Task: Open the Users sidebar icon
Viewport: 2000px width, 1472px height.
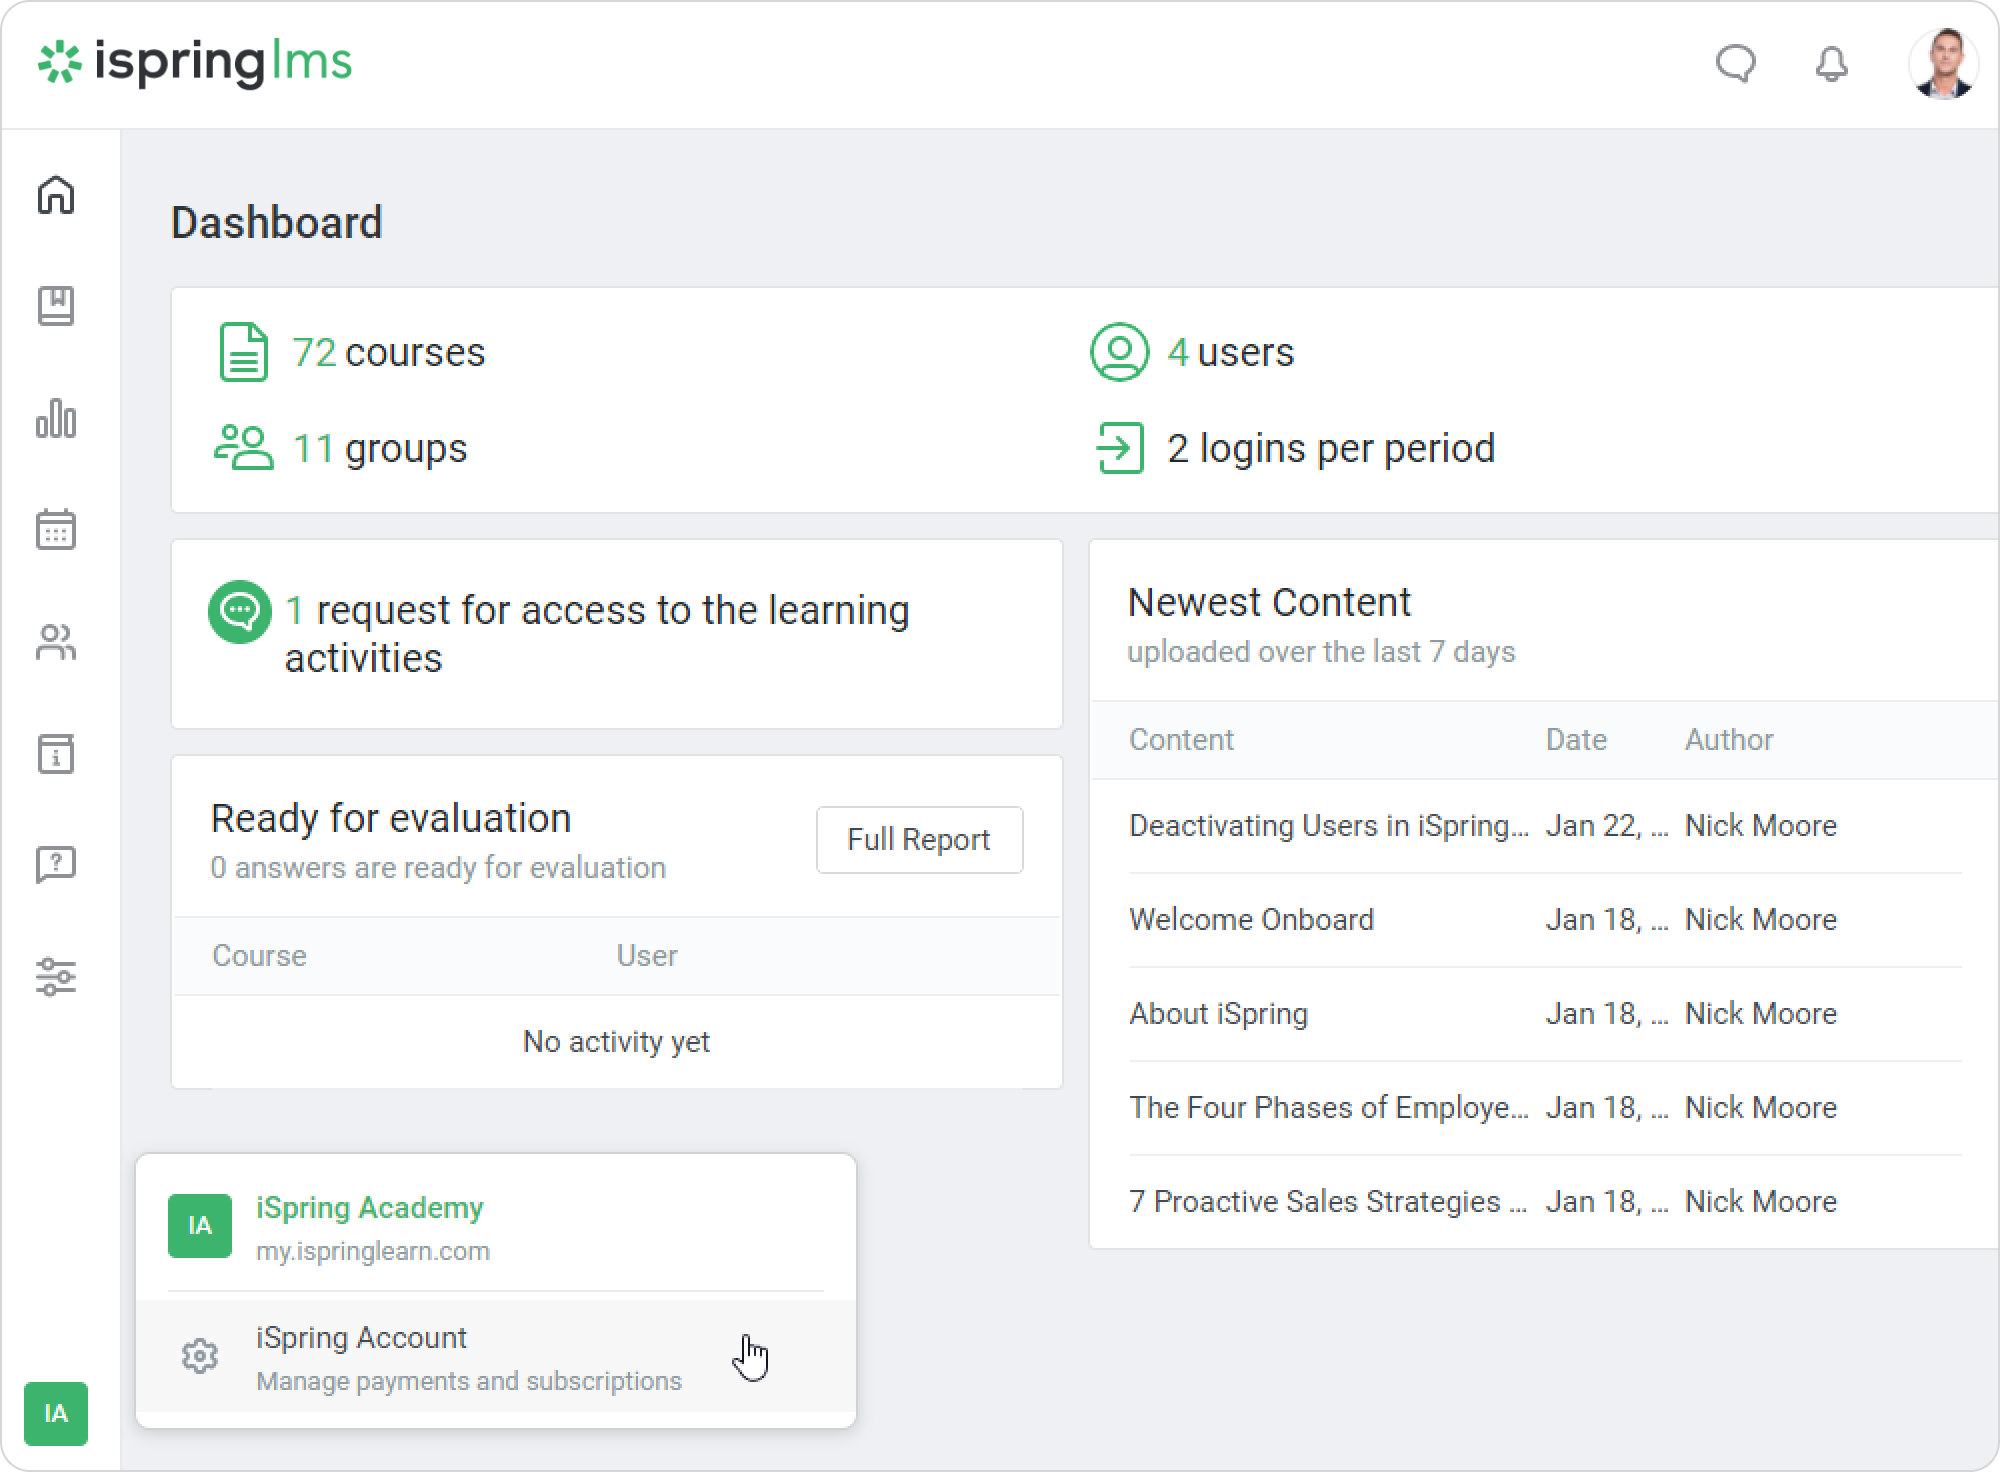Action: [56, 642]
